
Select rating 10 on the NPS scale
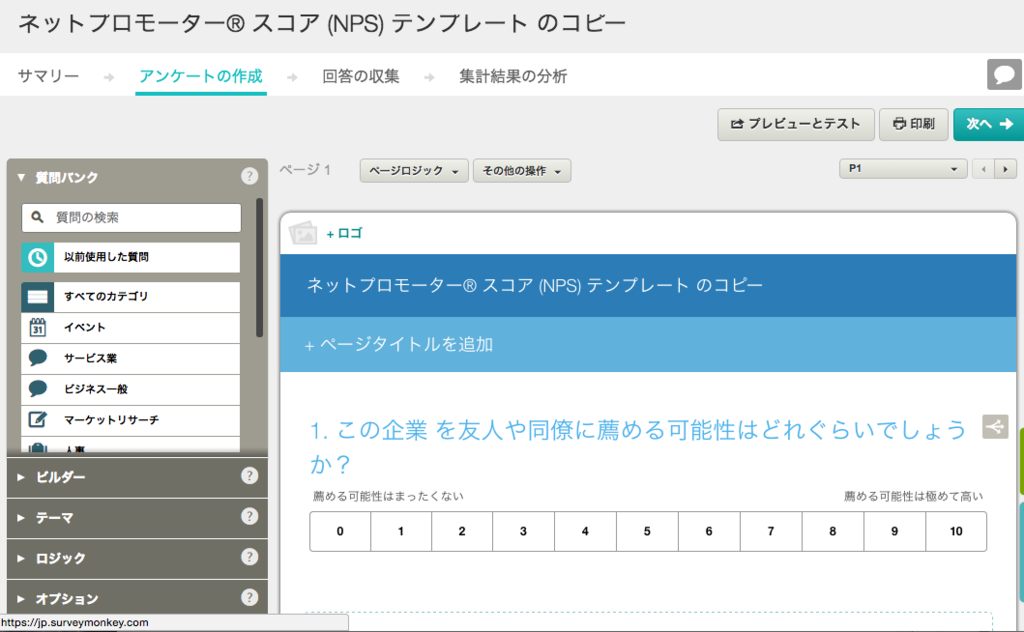click(x=956, y=531)
